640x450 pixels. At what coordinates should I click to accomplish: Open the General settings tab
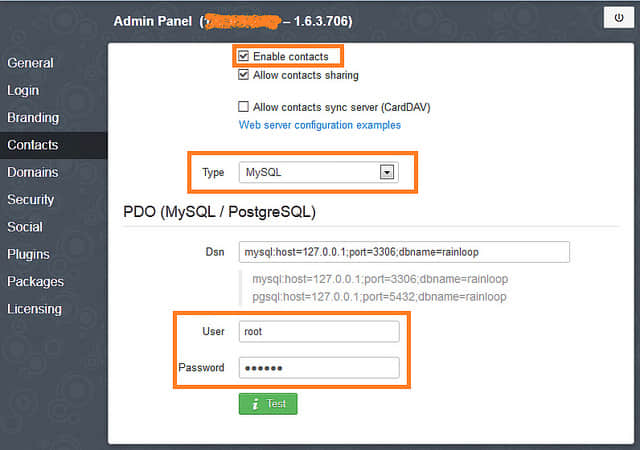[x=30, y=63]
